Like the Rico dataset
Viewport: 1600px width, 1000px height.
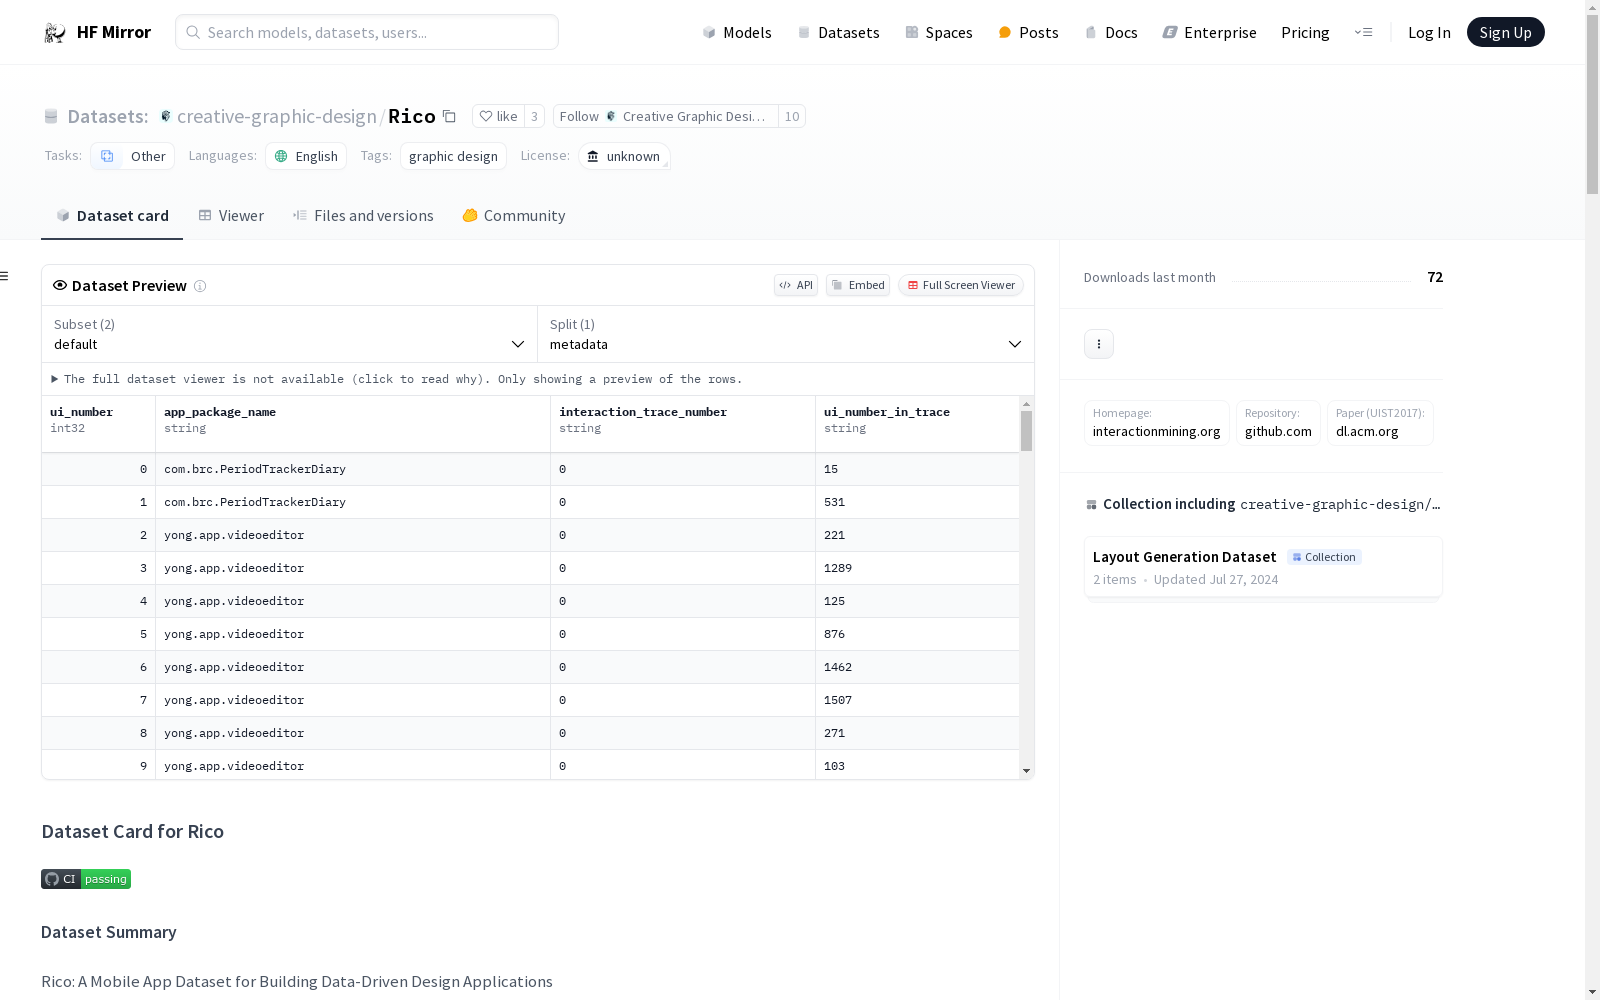point(498,117)
